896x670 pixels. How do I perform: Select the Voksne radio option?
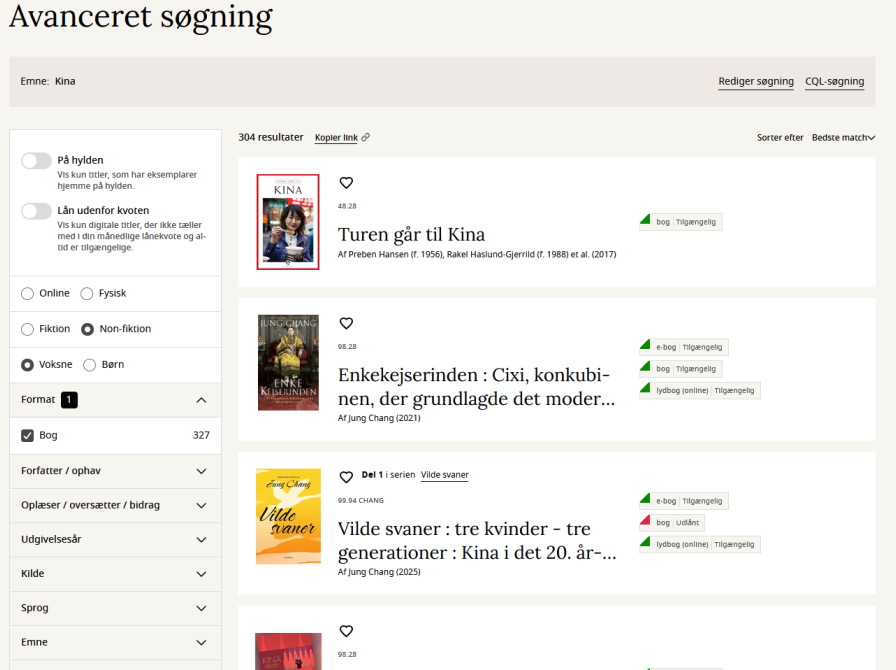click(x=27, y=365)
